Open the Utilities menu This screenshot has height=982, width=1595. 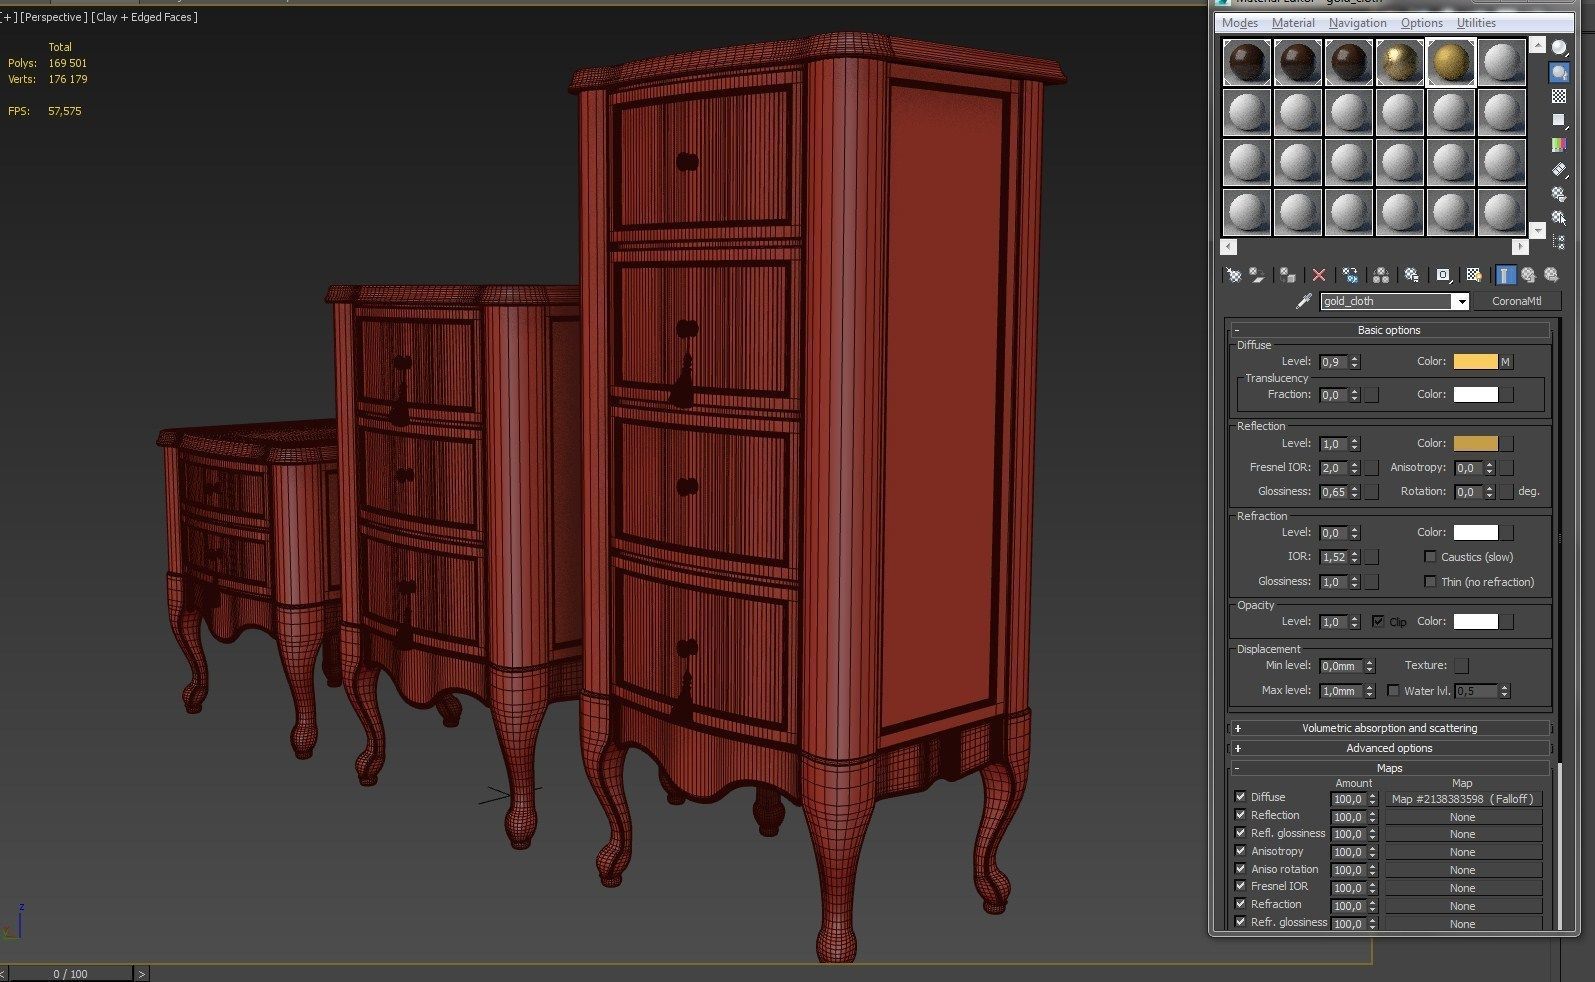(x=1476, y=23)
